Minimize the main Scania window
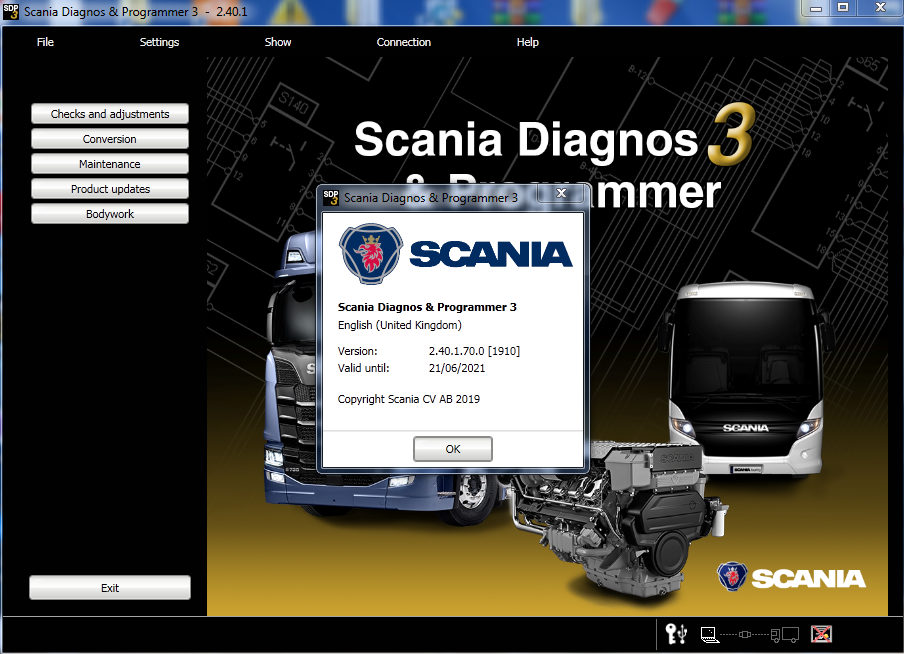 [815, 8]
